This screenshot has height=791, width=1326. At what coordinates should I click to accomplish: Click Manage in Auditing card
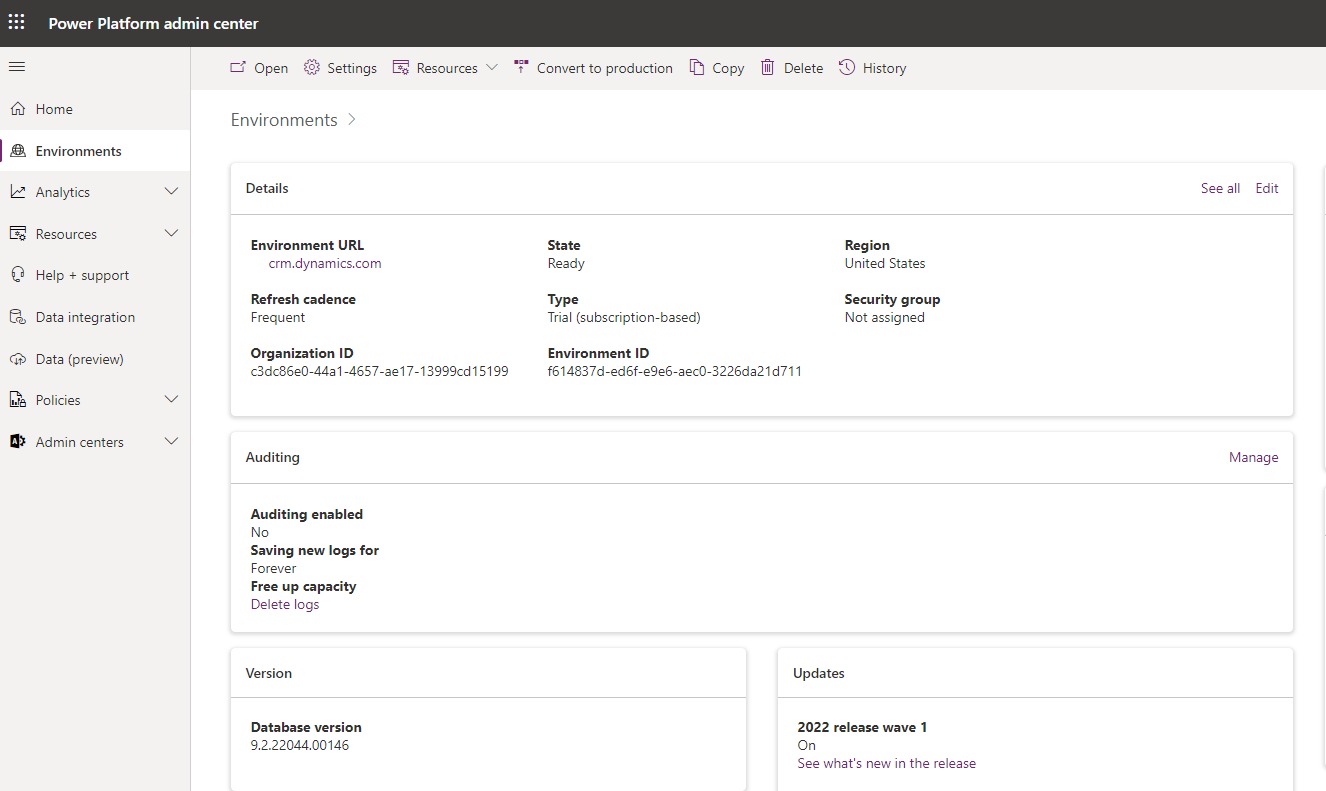point(1253,457)
